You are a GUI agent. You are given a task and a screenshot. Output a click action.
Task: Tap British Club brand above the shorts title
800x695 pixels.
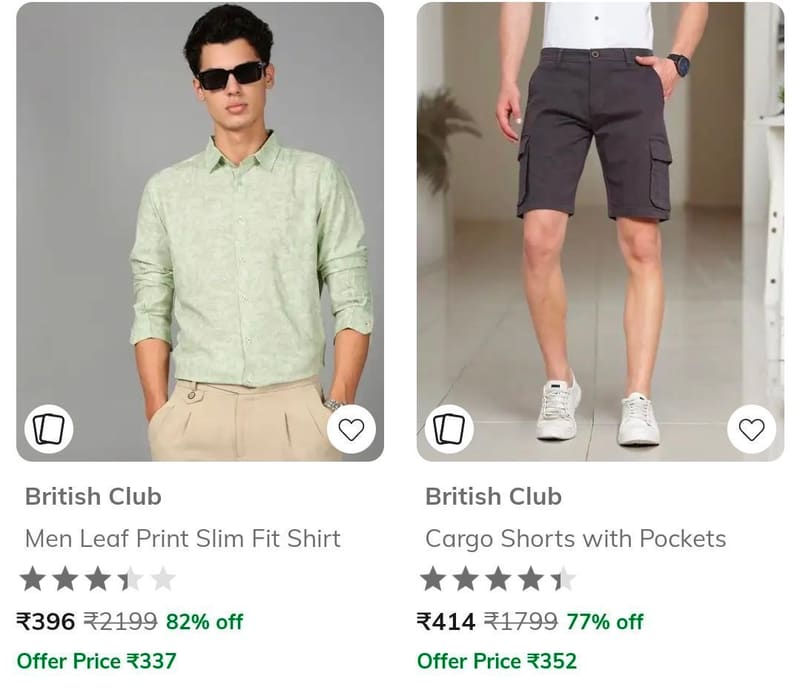coord(494,497)
